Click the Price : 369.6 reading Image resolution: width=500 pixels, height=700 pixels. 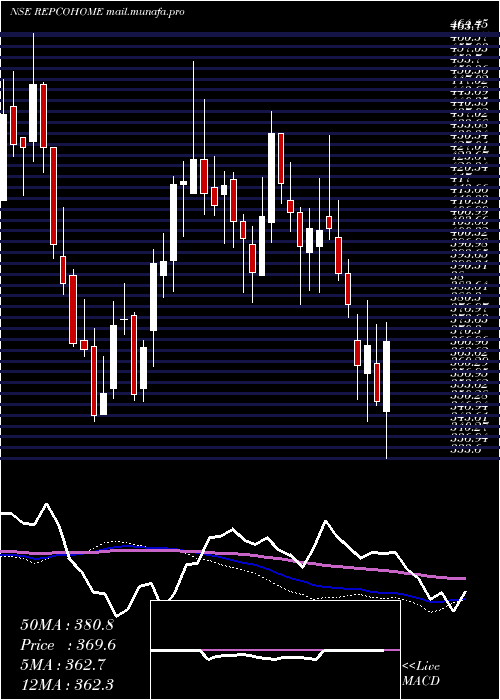[x=67, y=645]
